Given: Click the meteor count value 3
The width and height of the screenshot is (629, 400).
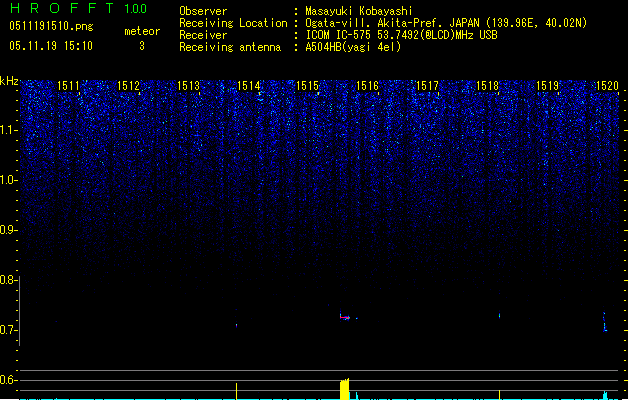Looking at the screenshot, I should coord(142,46).
